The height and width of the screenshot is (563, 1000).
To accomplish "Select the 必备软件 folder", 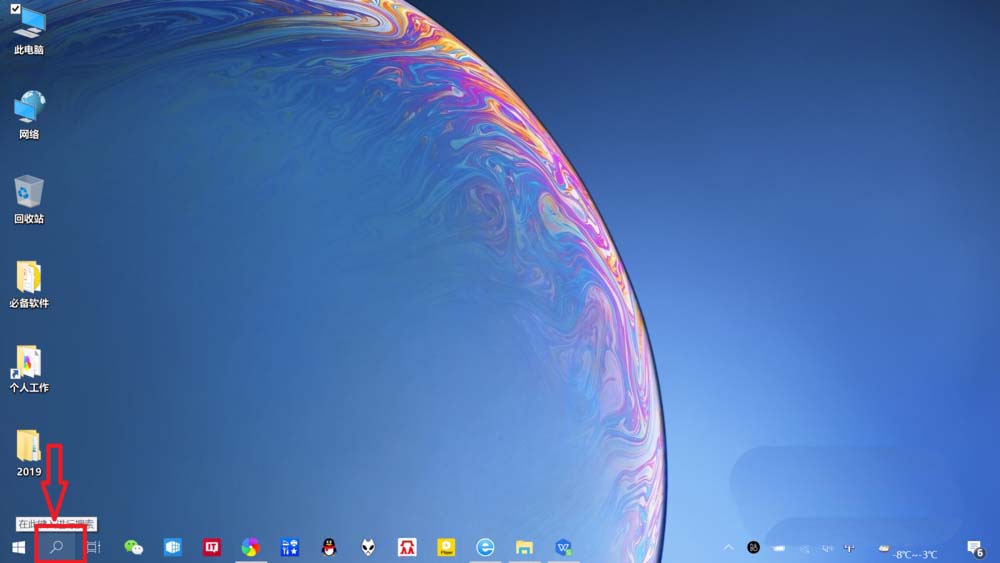I will click(x=29, y=284).
